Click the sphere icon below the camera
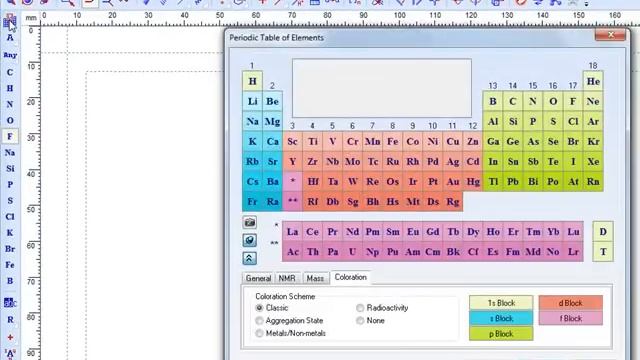Viewport: 640px width, 360px height. pos(250,240)
